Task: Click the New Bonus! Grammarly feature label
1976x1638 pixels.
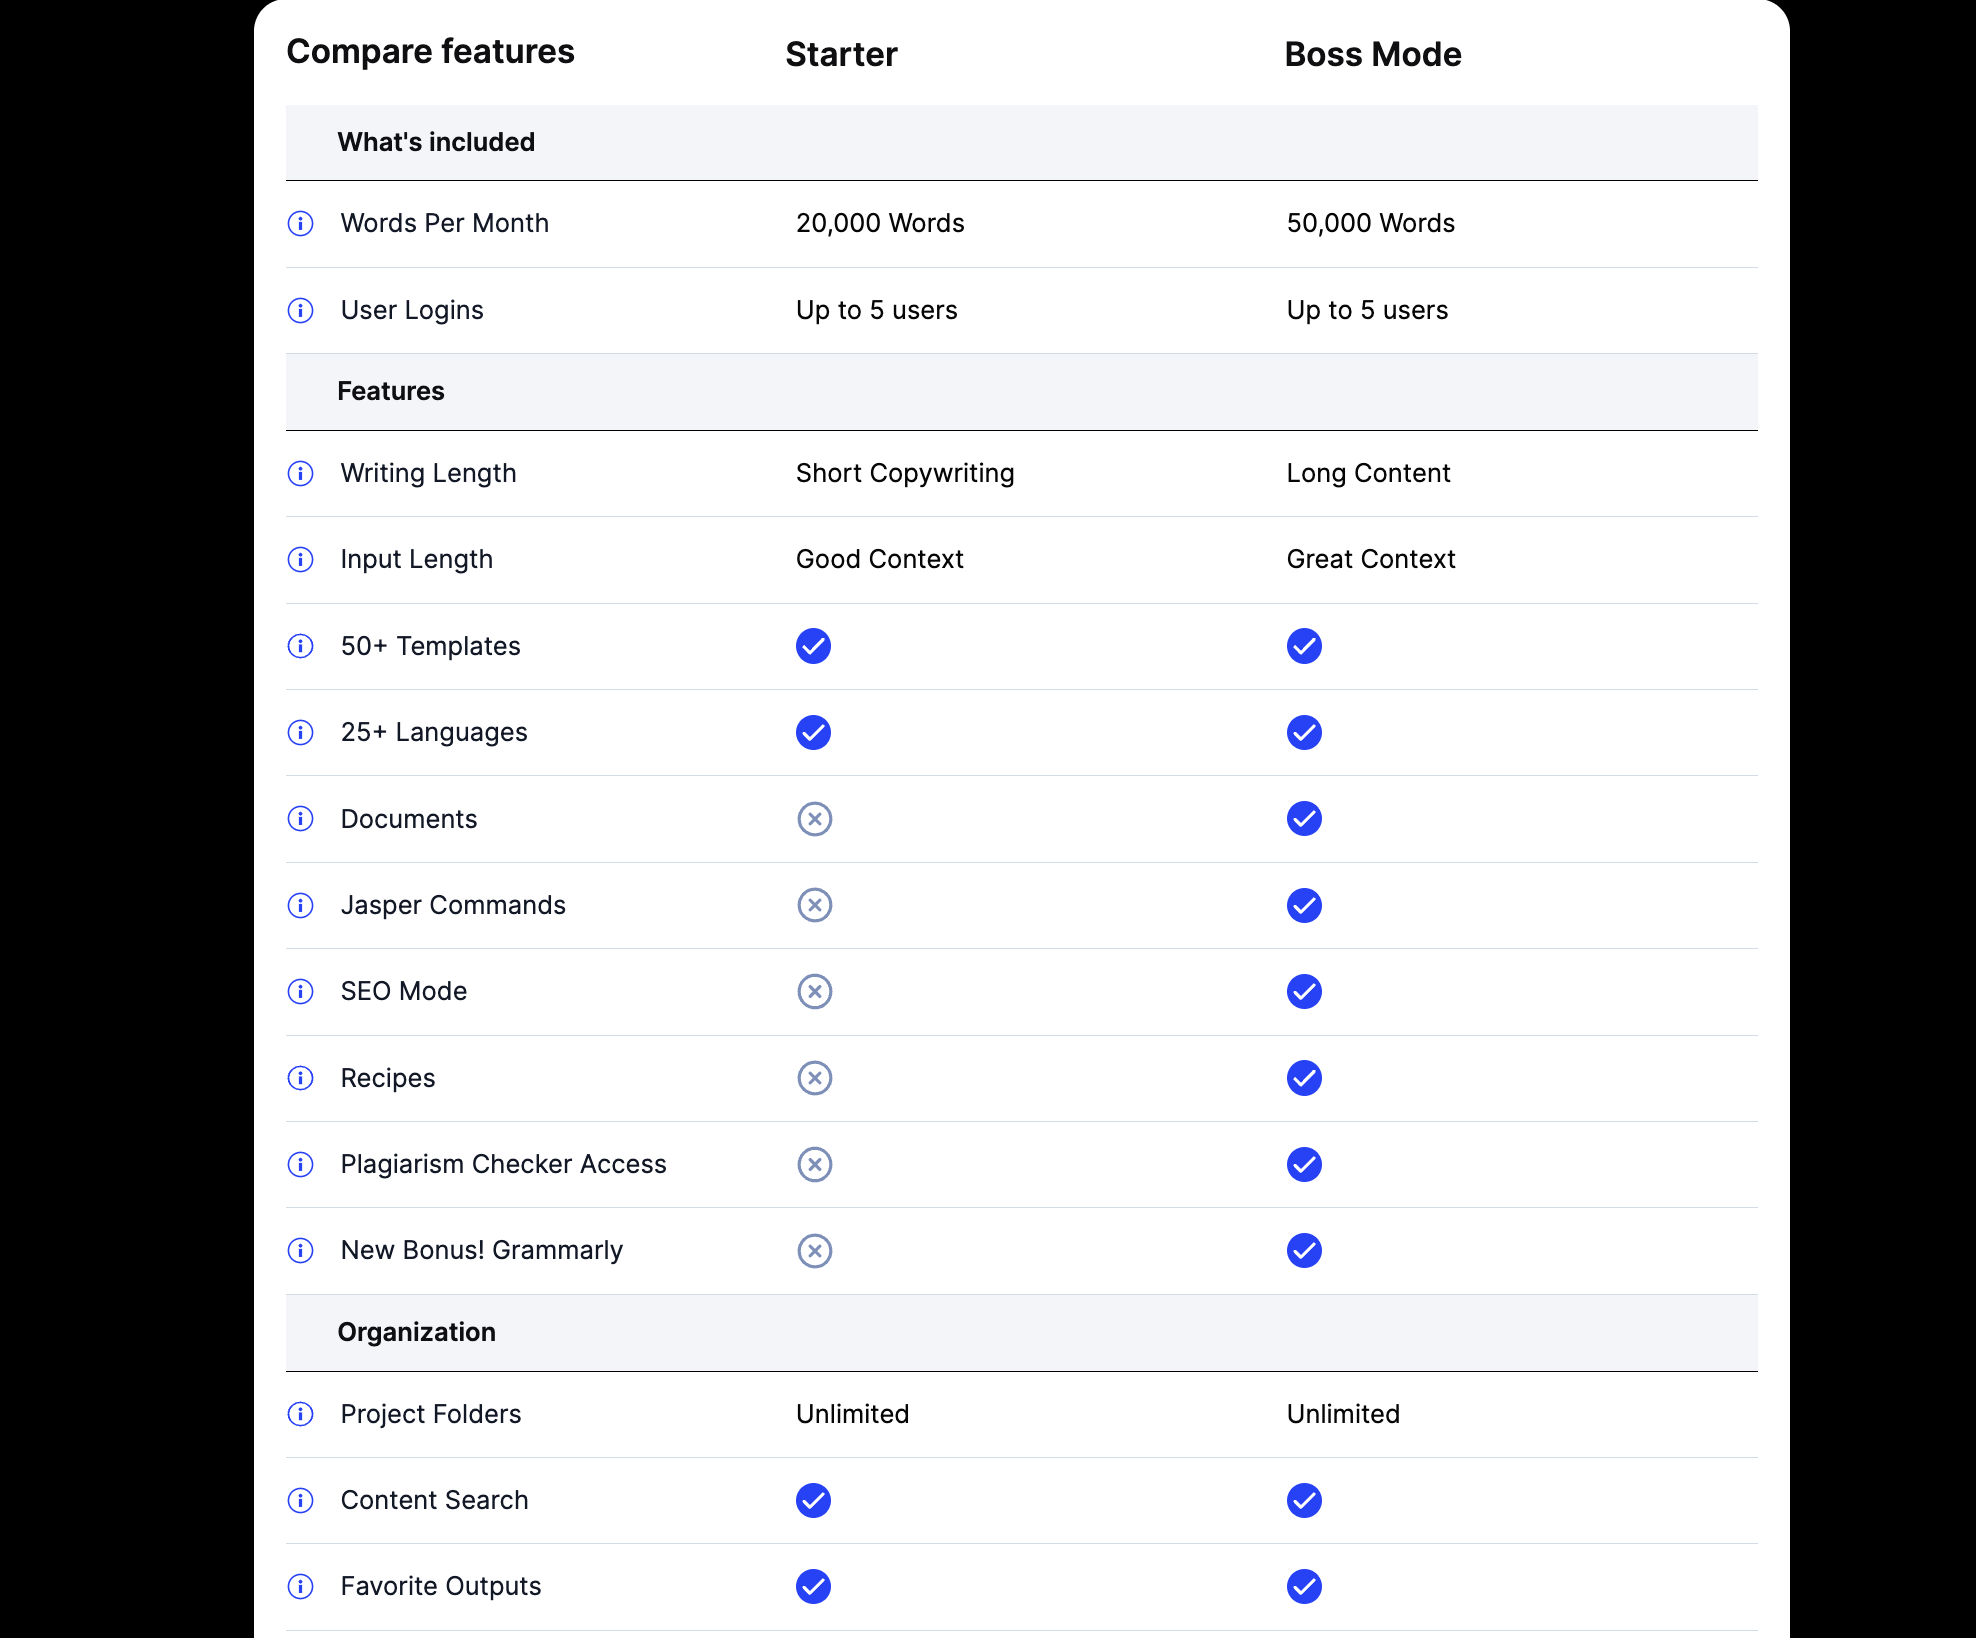Action: pyautogui.click(x=481, y=1250)
